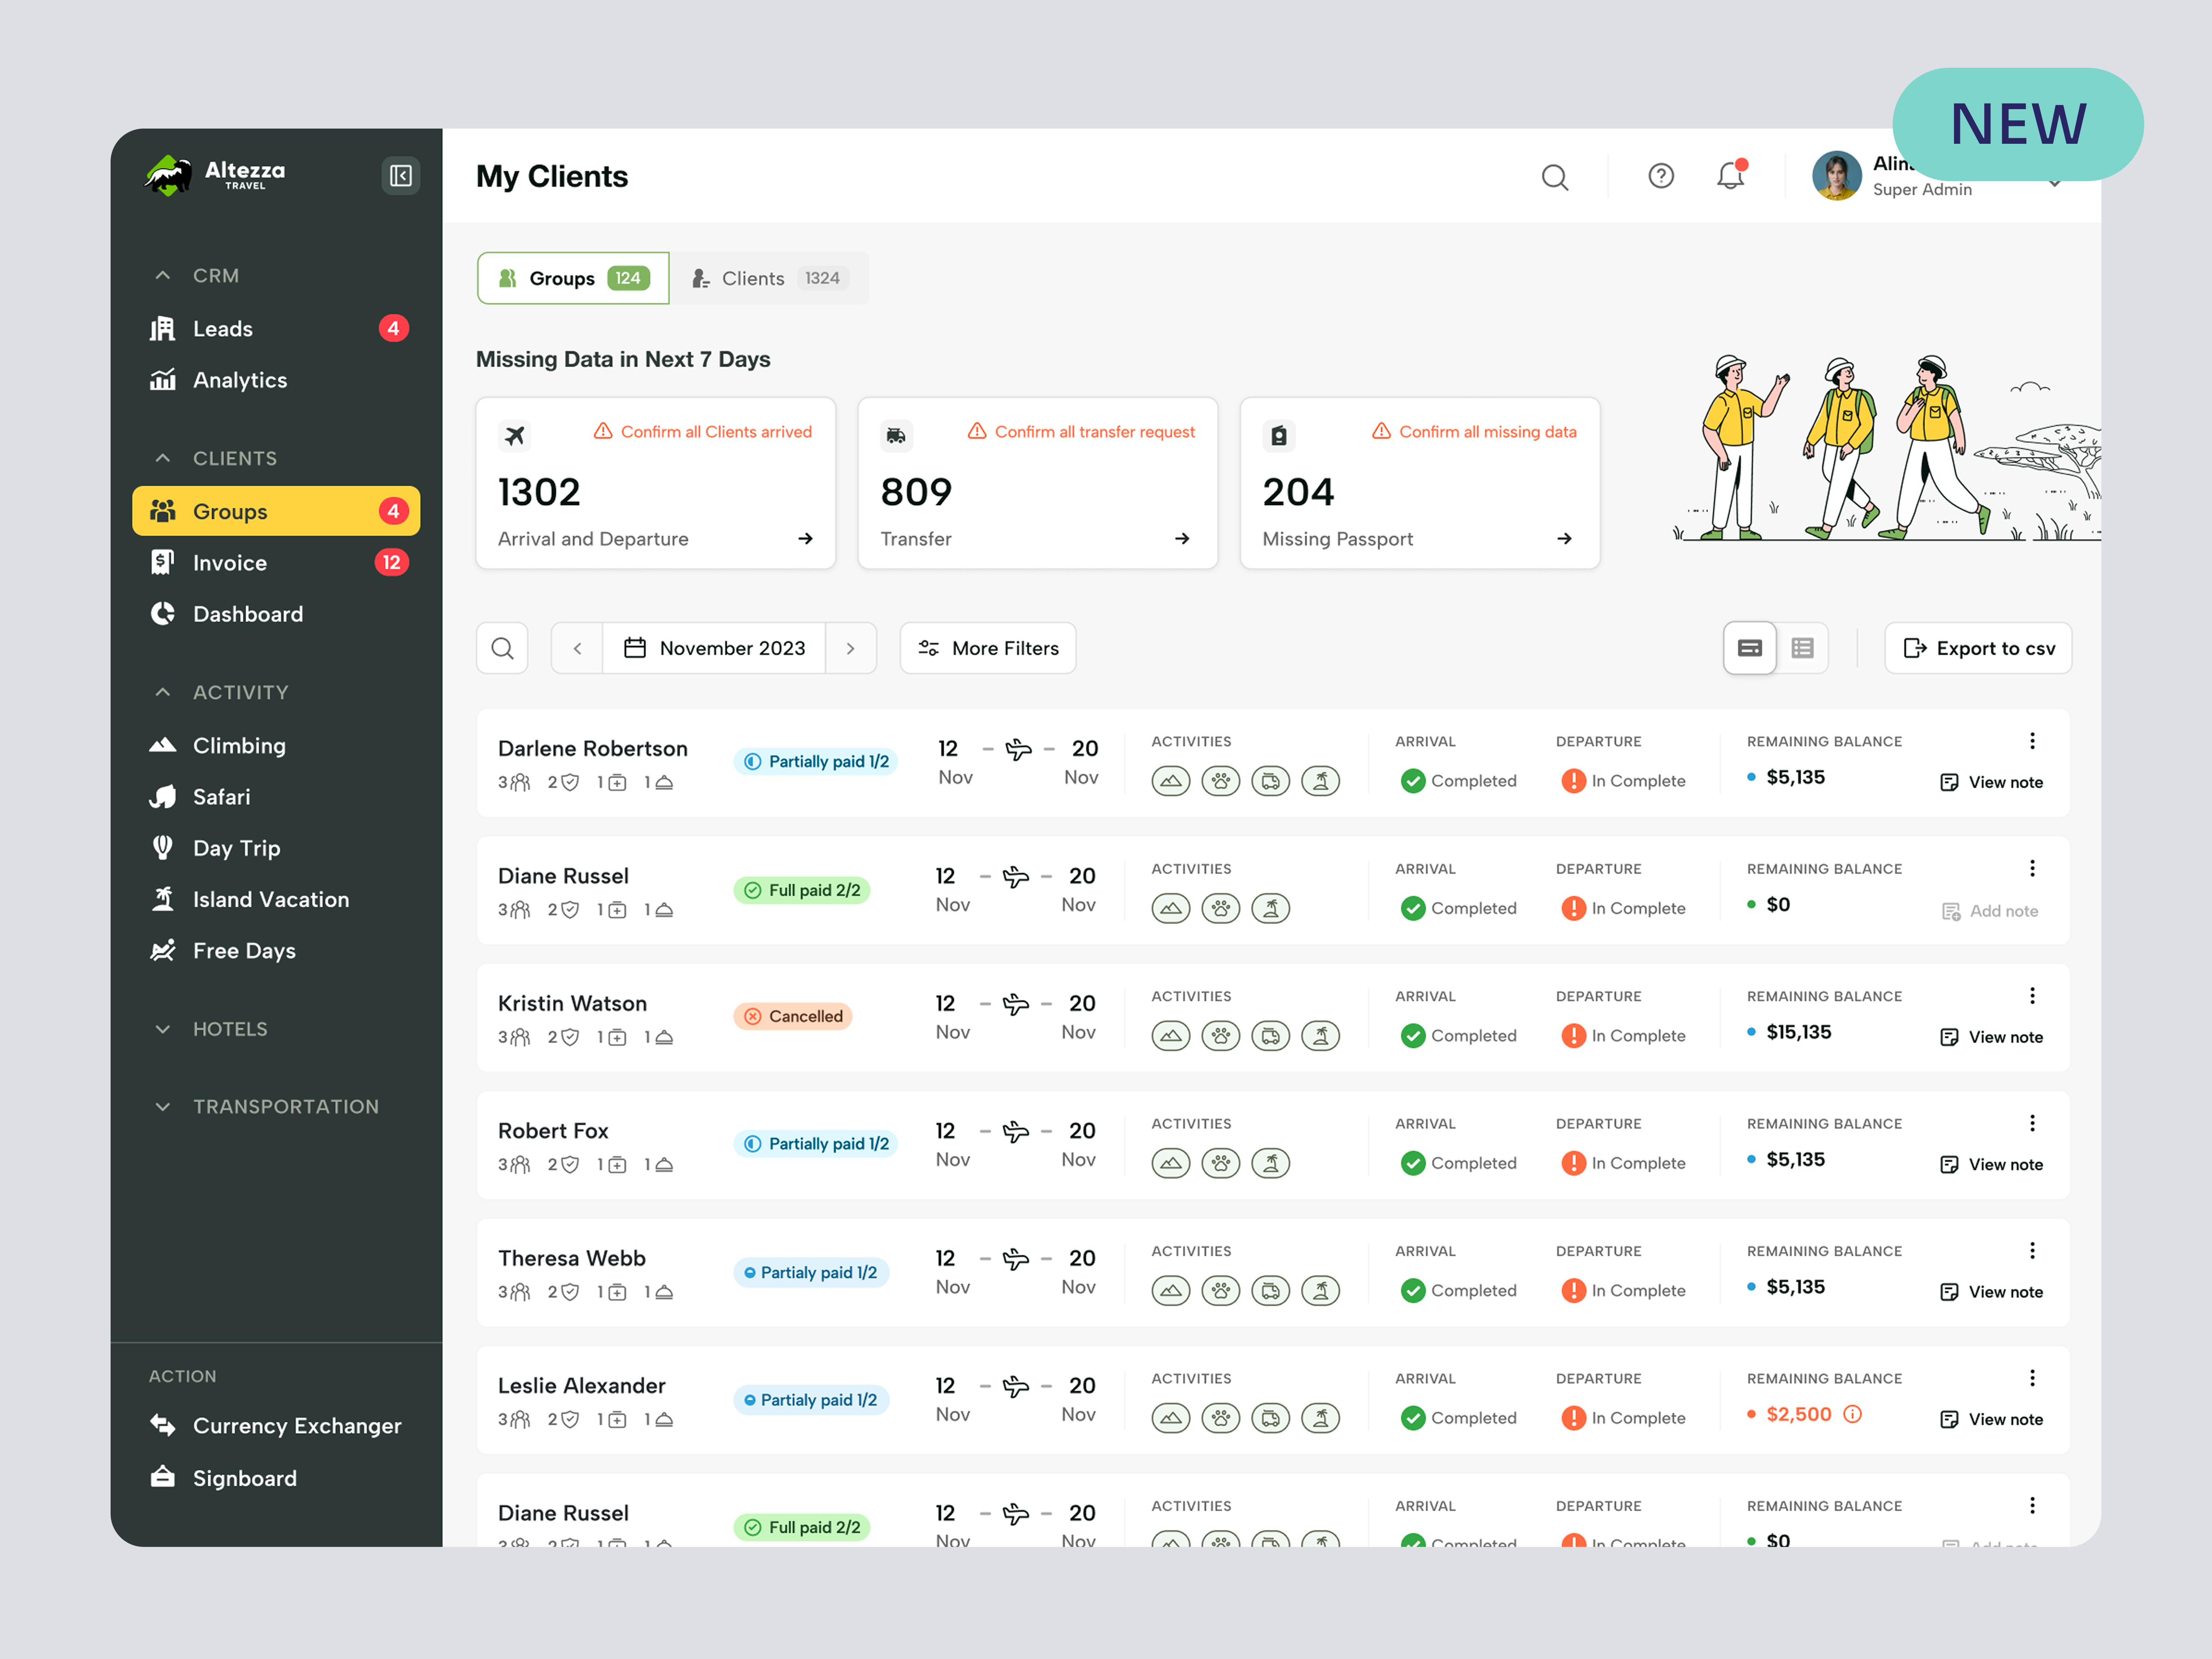The image size is (2212, 1659).
Task: Open the Safari activity section
Action: pyautogui.click(x=221, y=797)
